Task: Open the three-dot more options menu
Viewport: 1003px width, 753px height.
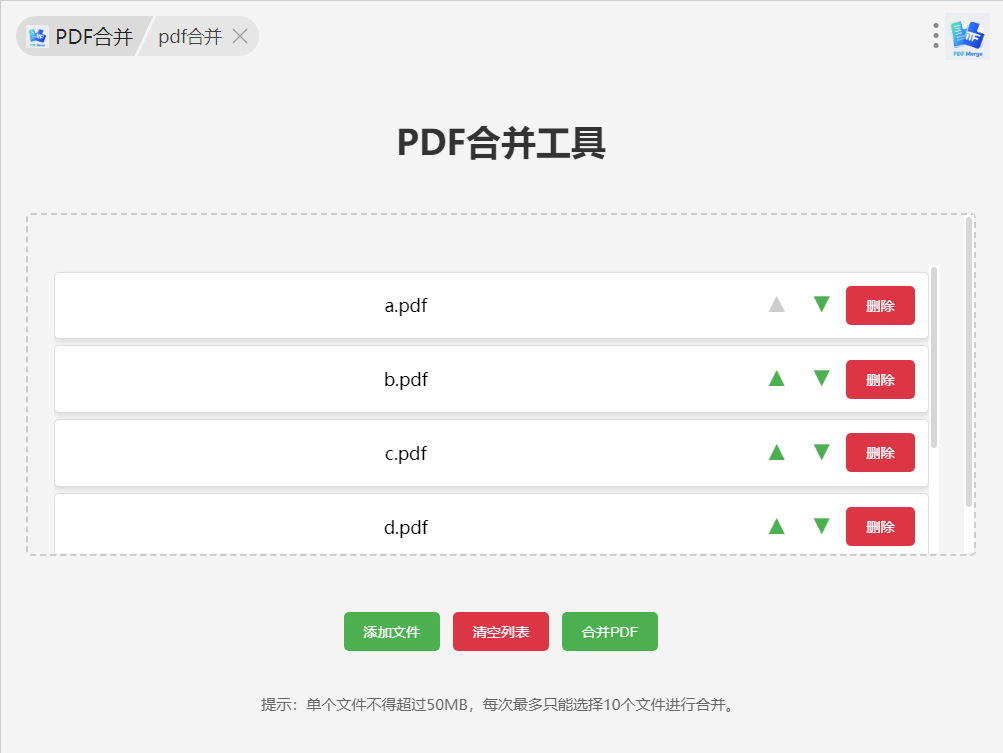Action: (x=936, y=36)
